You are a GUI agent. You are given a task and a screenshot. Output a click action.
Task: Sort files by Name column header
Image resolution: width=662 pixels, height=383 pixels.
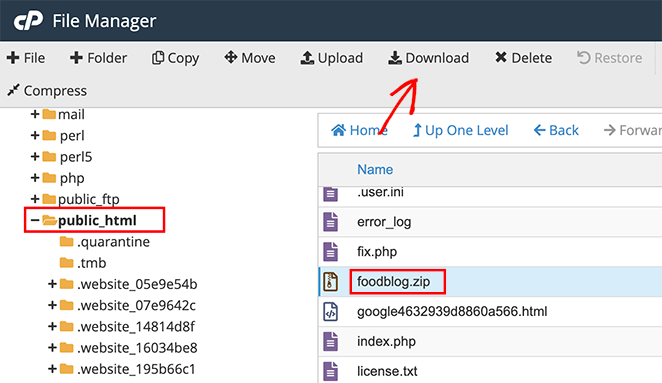tap(375, 169)
